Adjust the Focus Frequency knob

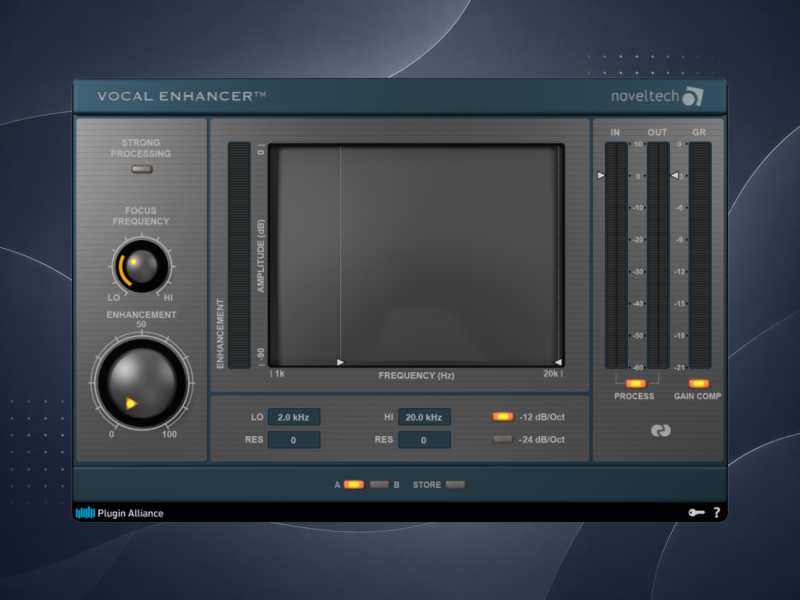pos(141,266)
